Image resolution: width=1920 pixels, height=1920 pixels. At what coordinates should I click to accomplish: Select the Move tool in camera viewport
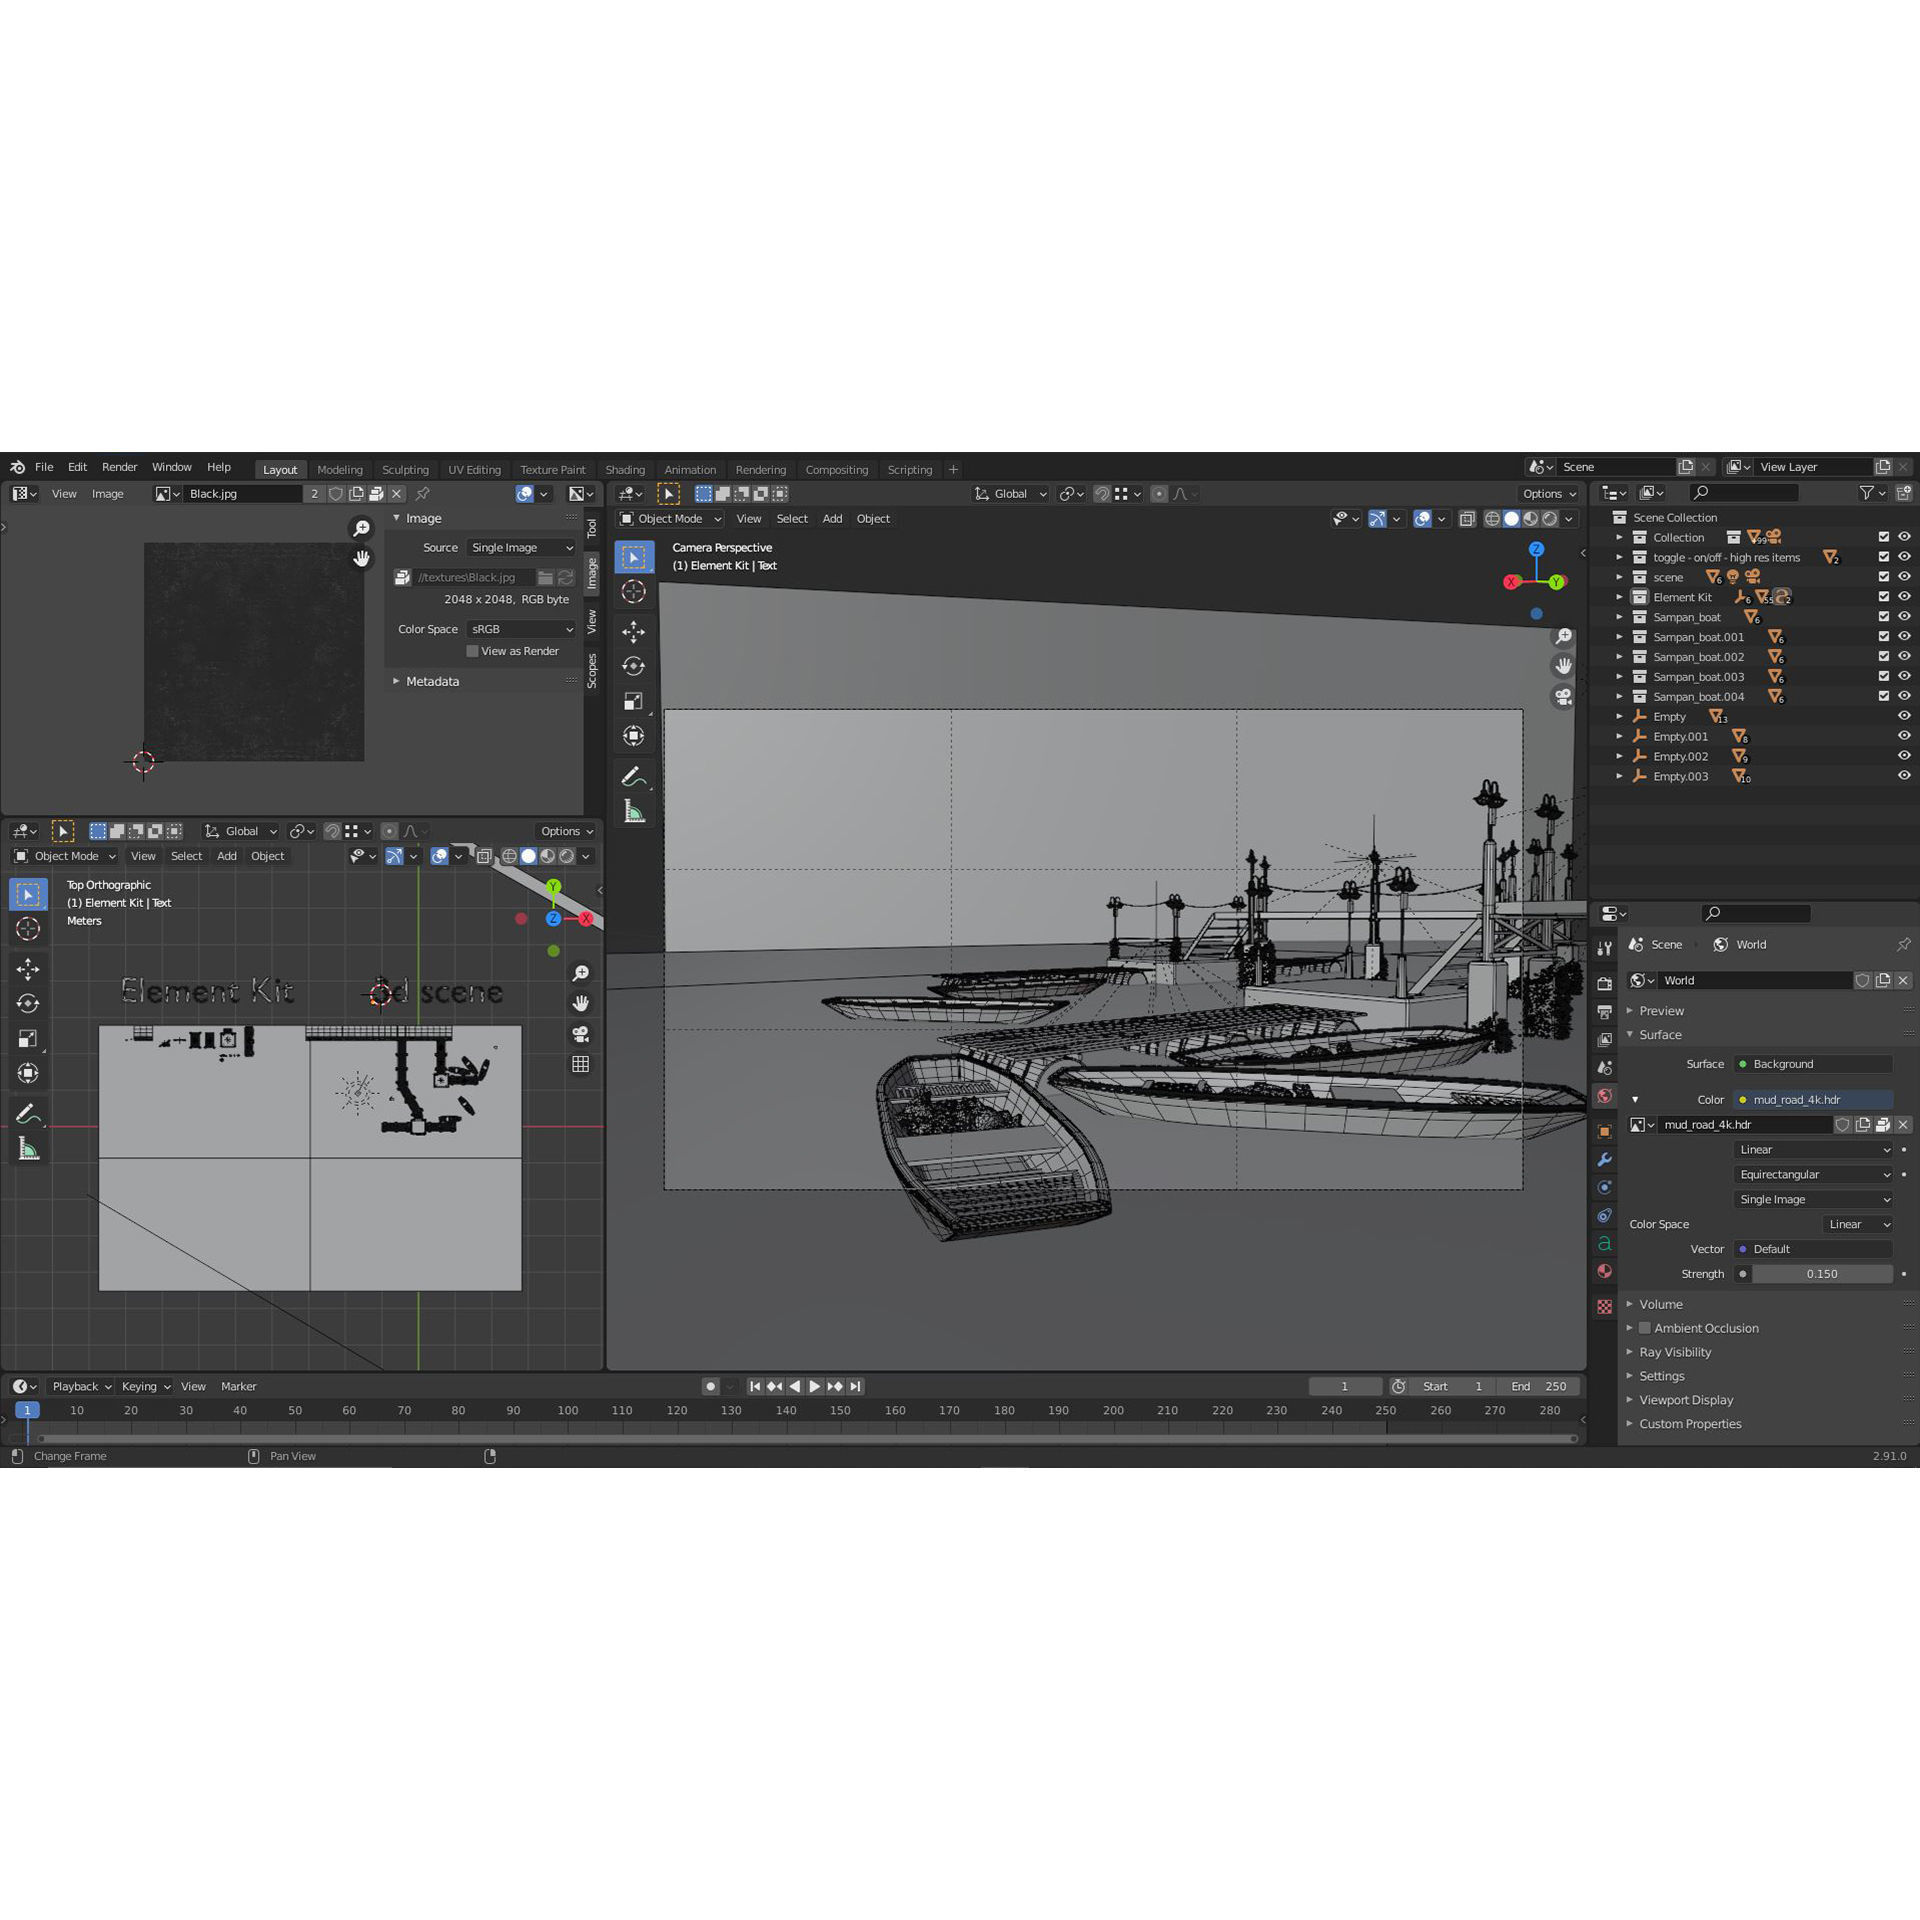[x=633, y=631]
